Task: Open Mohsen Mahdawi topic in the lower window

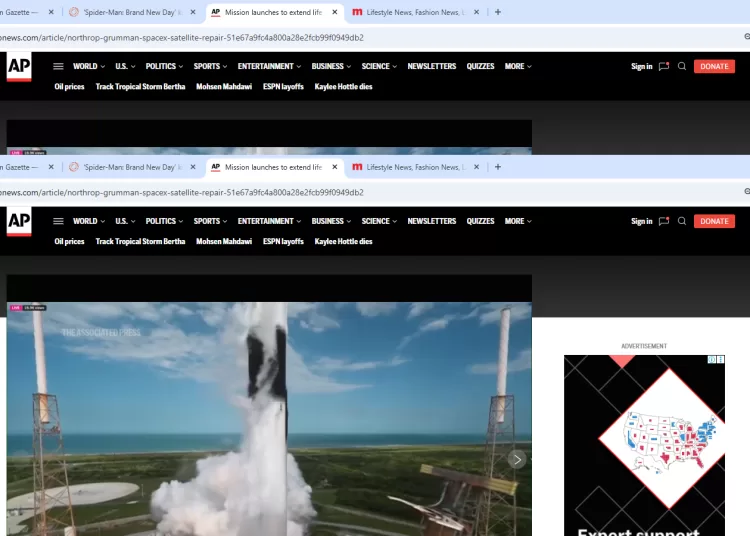Action: 224,241
